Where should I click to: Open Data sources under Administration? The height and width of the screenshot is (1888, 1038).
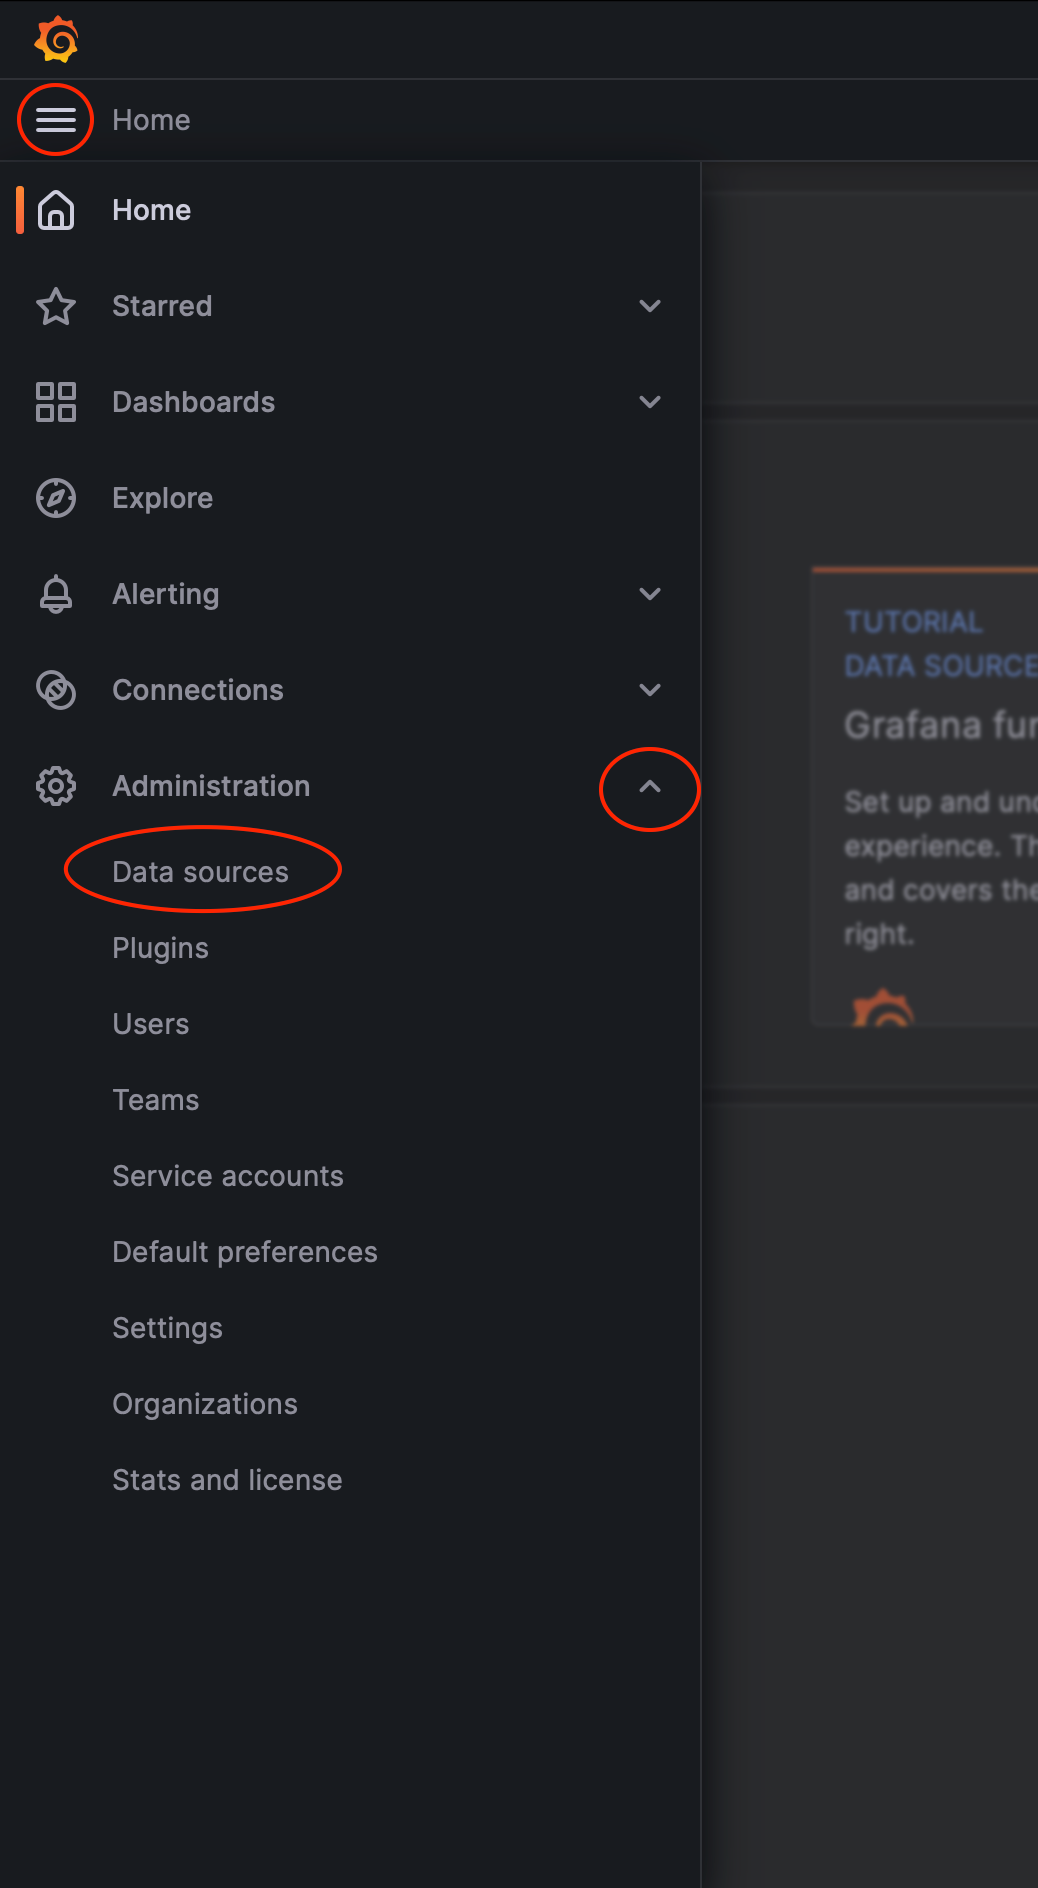click(x=200, y=872)
